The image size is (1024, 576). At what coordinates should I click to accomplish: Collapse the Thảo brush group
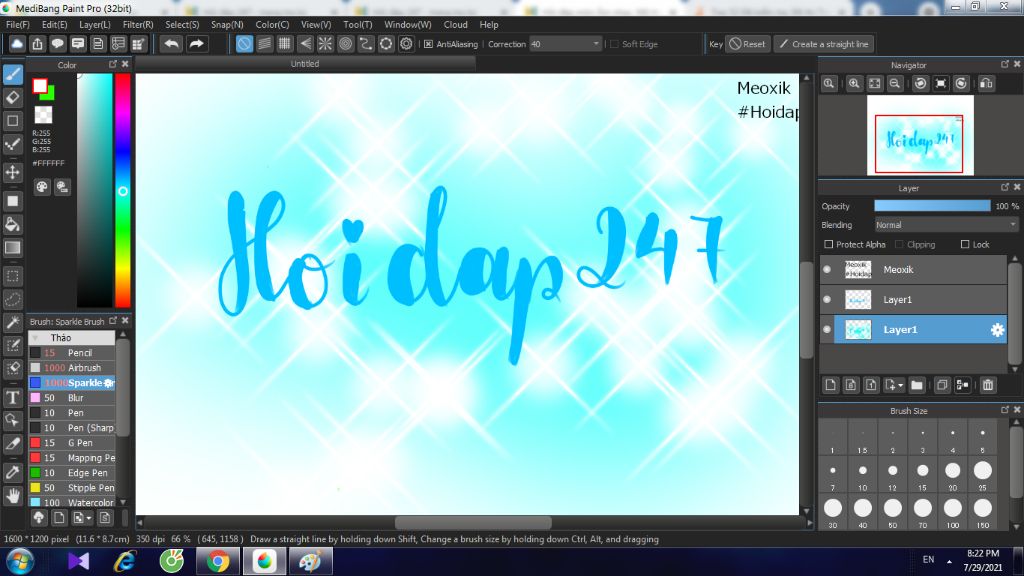coord(35,338)
